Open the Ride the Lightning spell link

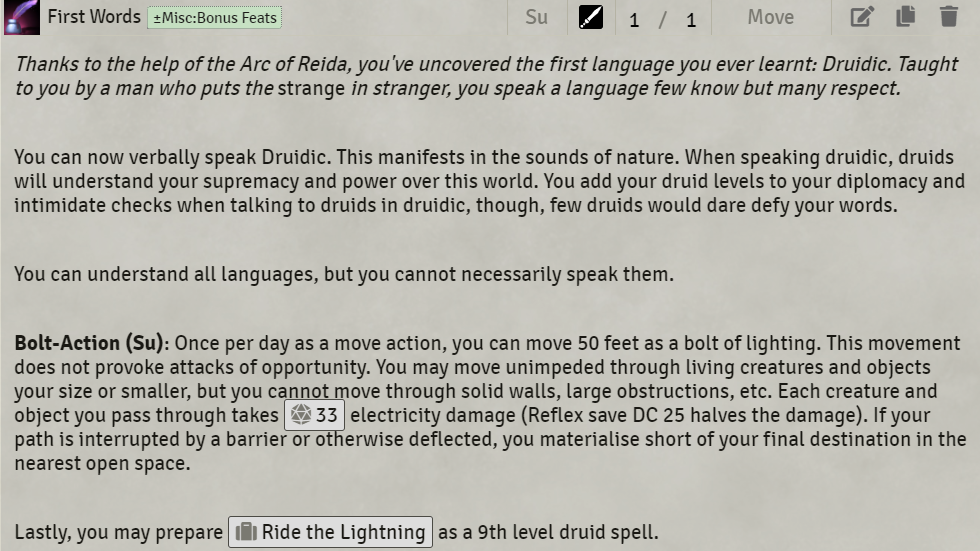click(x=330, y=532)
